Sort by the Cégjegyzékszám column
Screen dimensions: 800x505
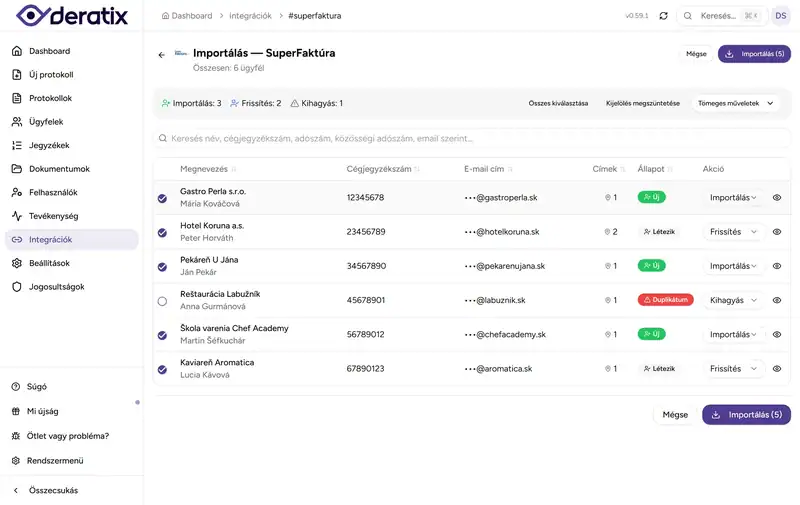[x=383, y=169]
